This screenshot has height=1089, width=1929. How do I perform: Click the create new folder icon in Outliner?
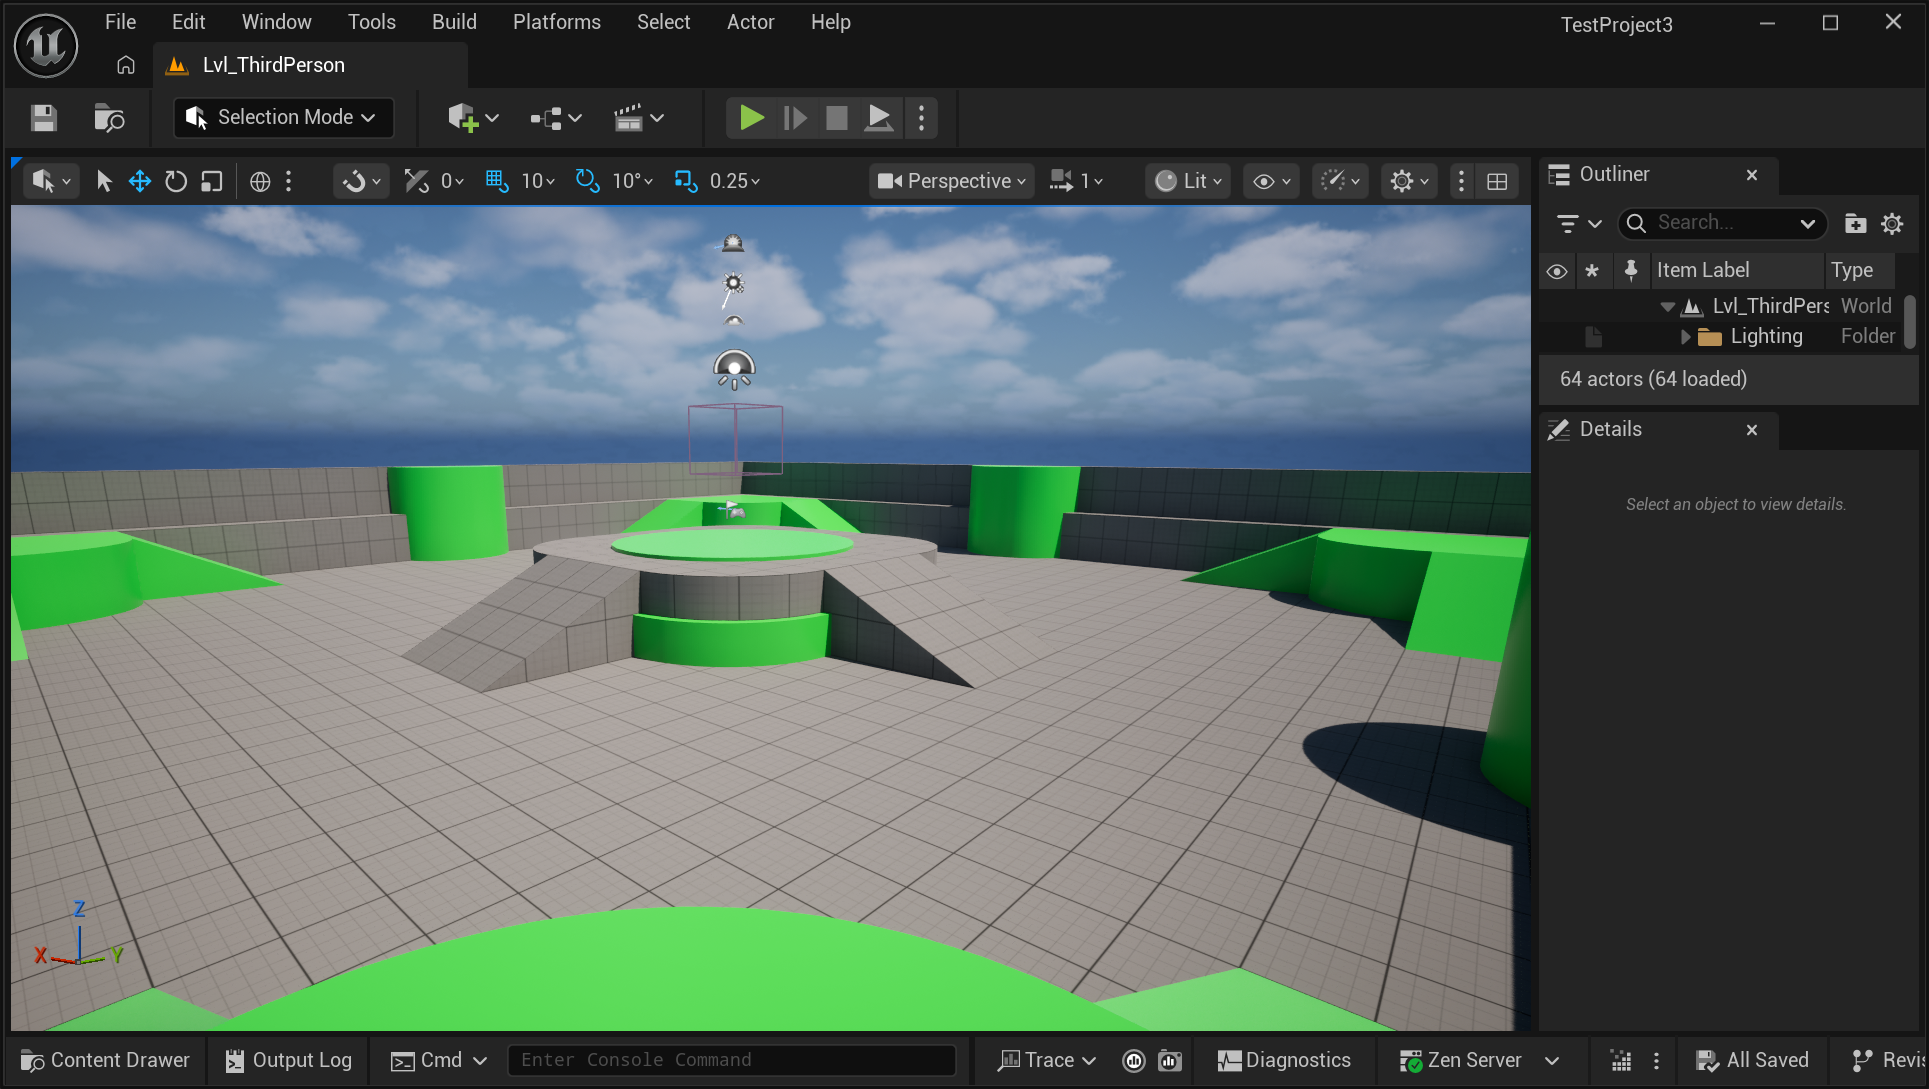1855,224
